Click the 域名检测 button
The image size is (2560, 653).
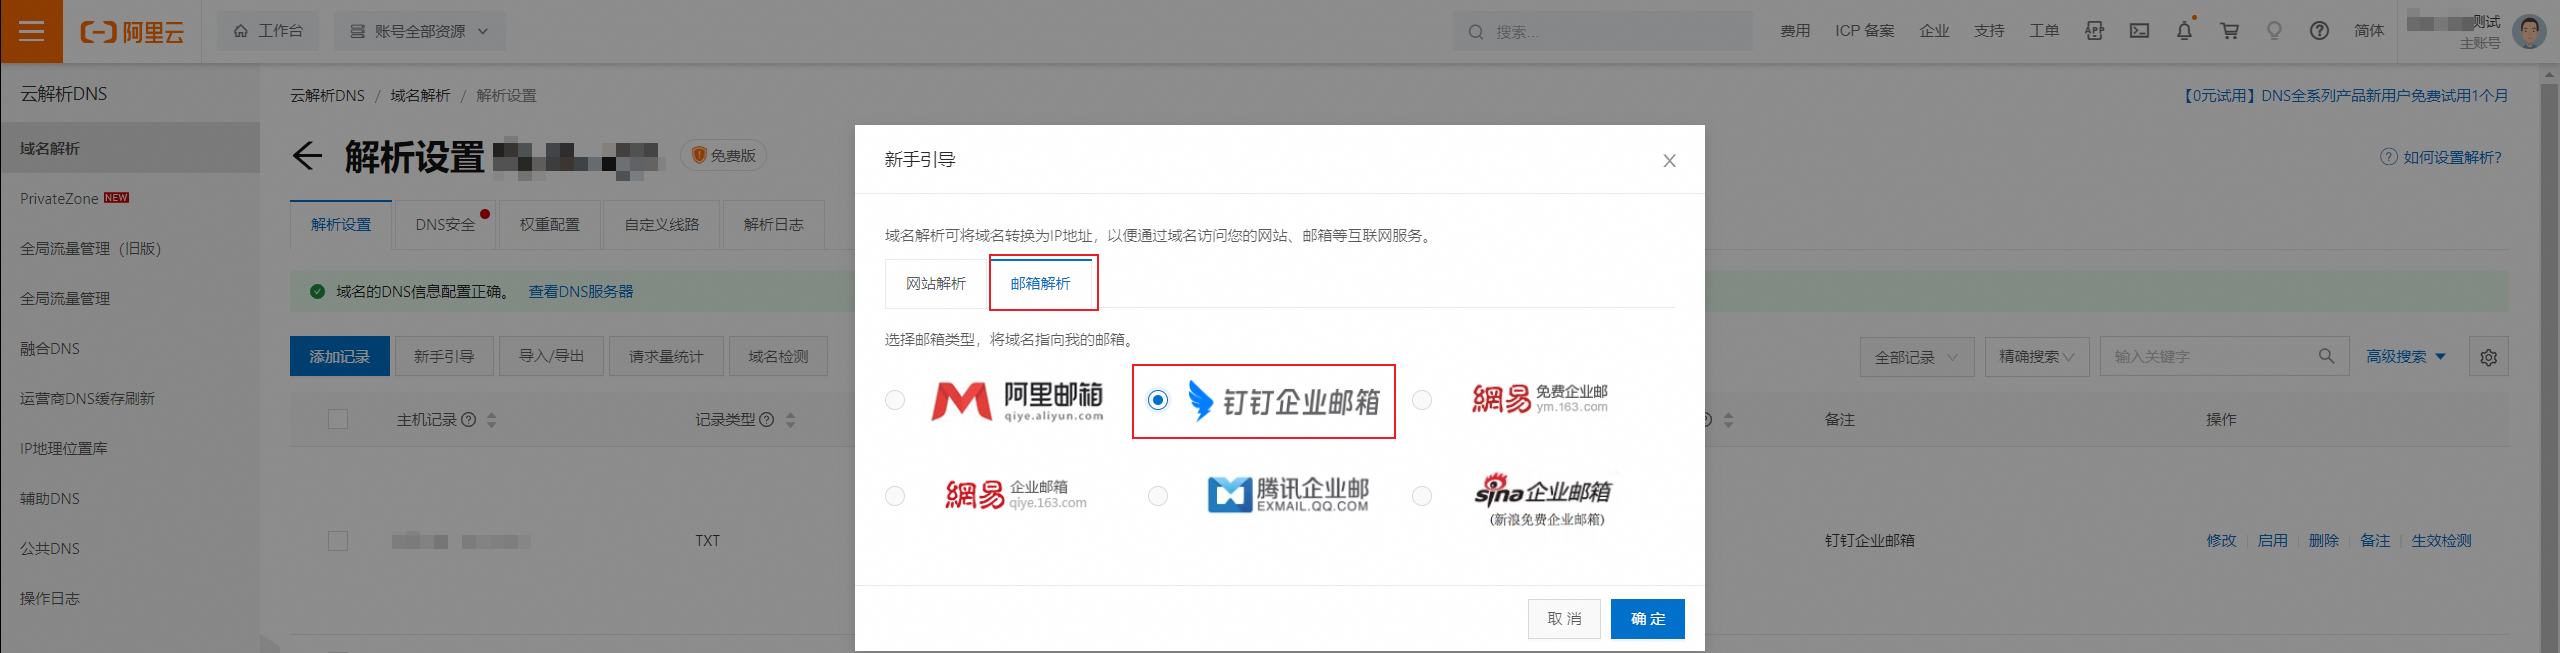(x=778, y=356)
